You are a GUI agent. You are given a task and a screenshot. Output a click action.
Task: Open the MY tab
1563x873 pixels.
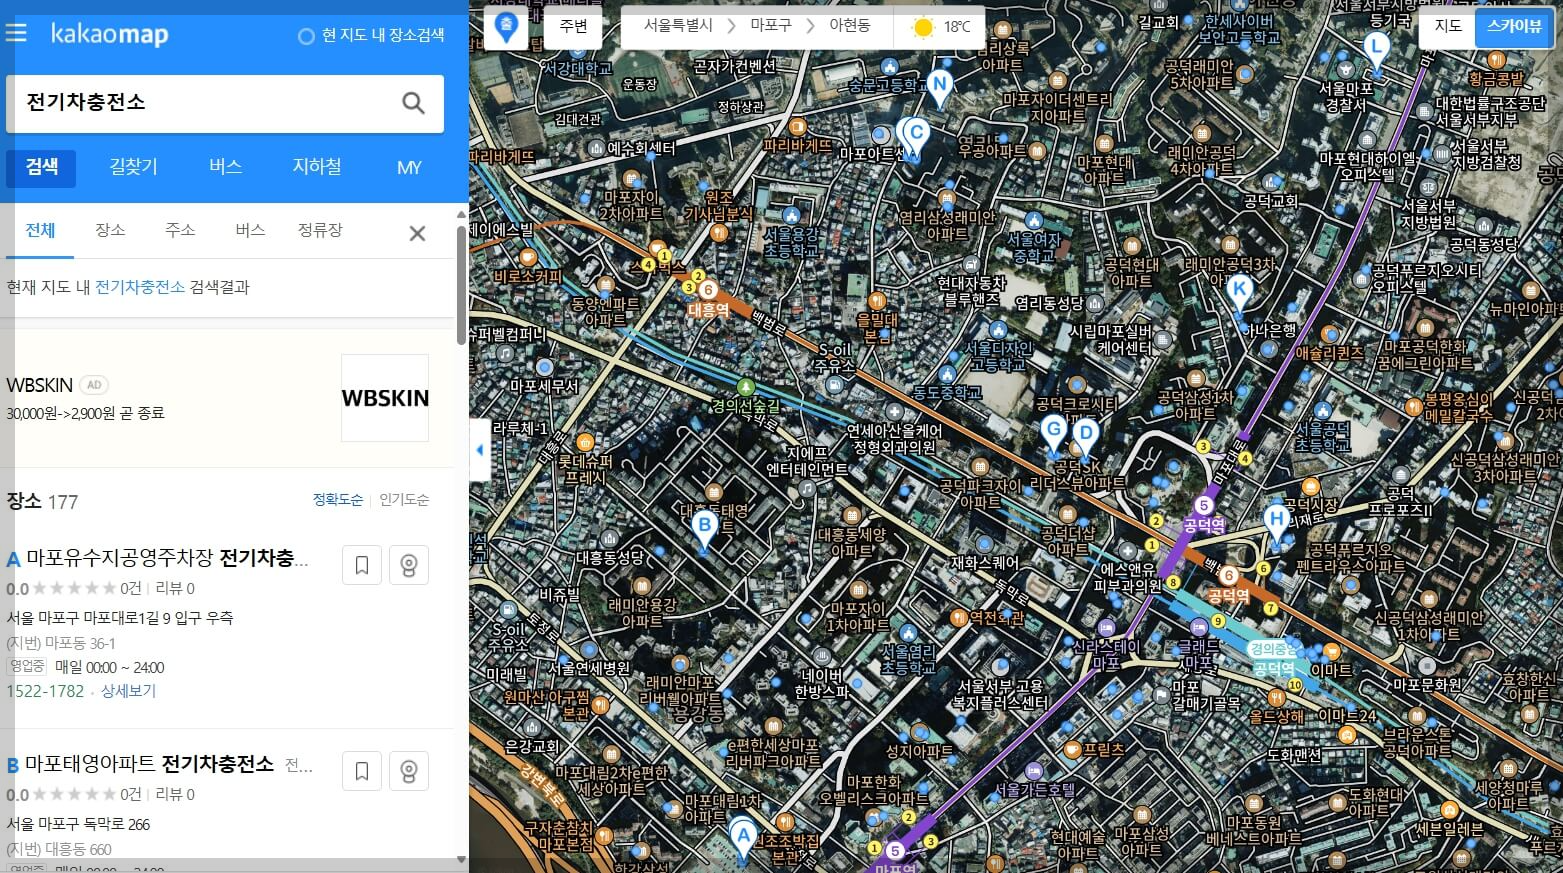tap(409, 167)
